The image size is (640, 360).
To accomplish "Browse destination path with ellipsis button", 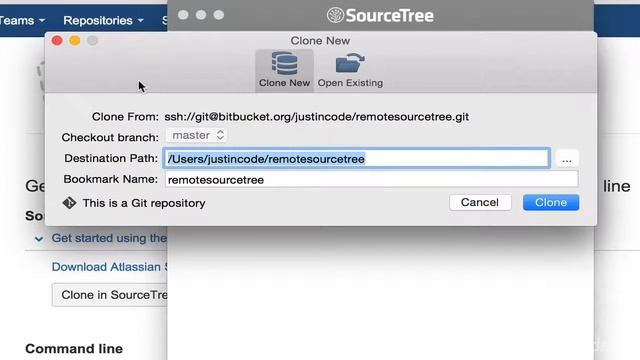I will pos(567,159).
